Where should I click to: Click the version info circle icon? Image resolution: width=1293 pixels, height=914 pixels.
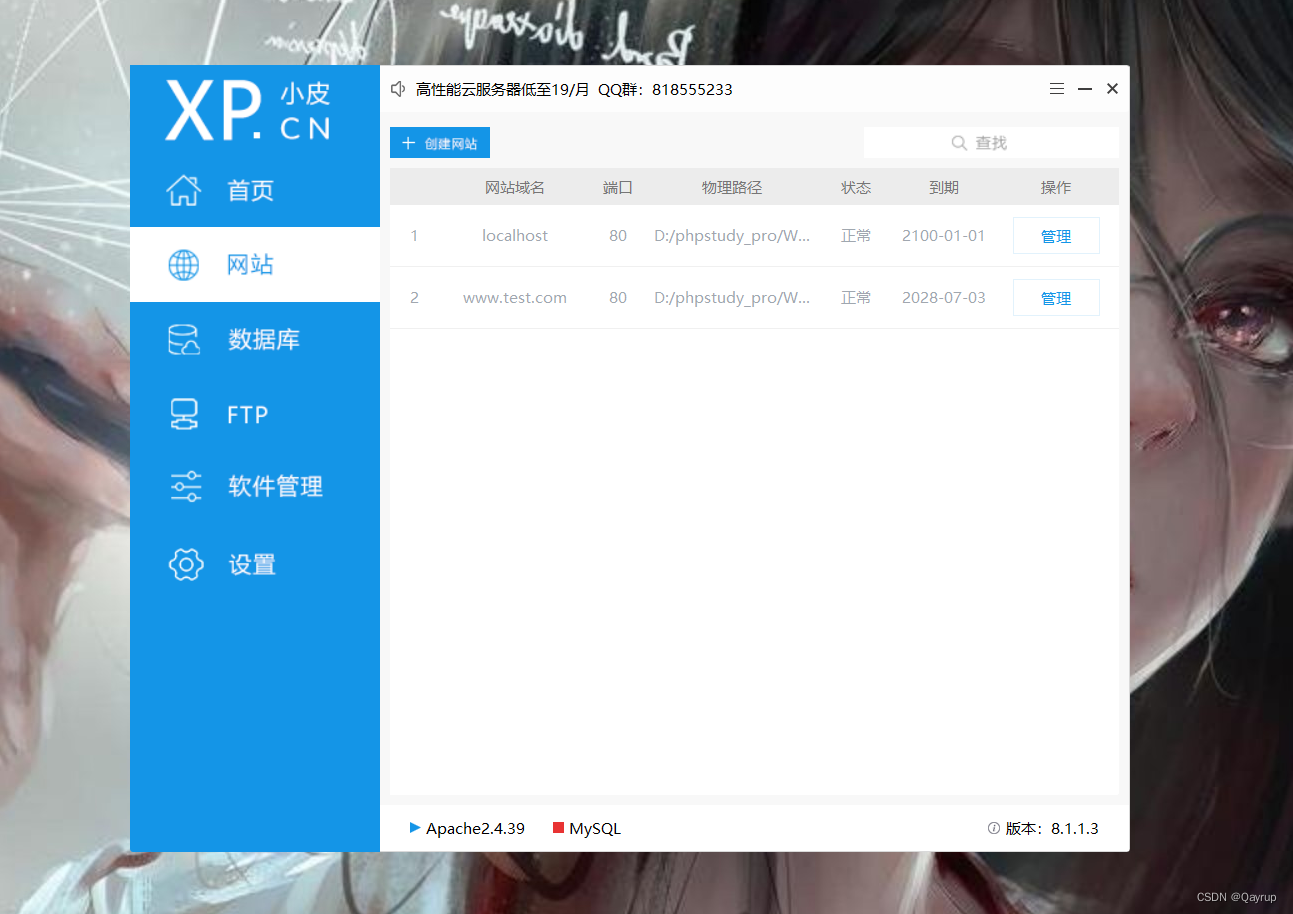coord(994,828)
